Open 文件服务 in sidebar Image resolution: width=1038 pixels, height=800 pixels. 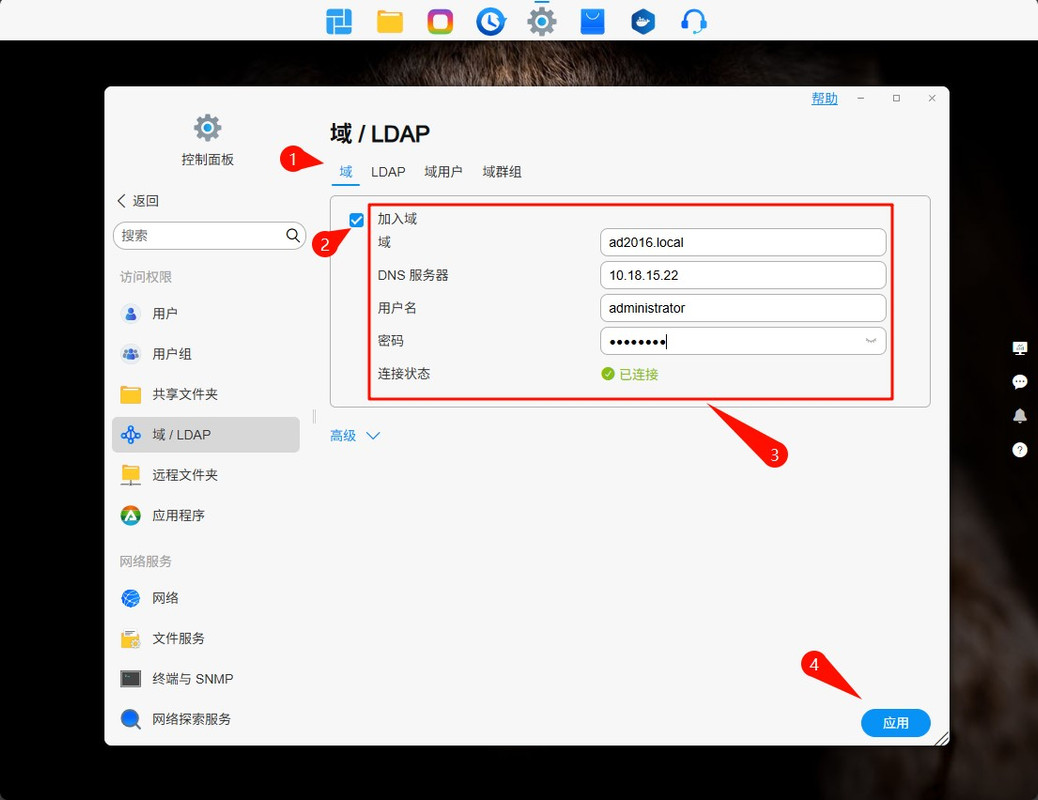click(206, 638)
